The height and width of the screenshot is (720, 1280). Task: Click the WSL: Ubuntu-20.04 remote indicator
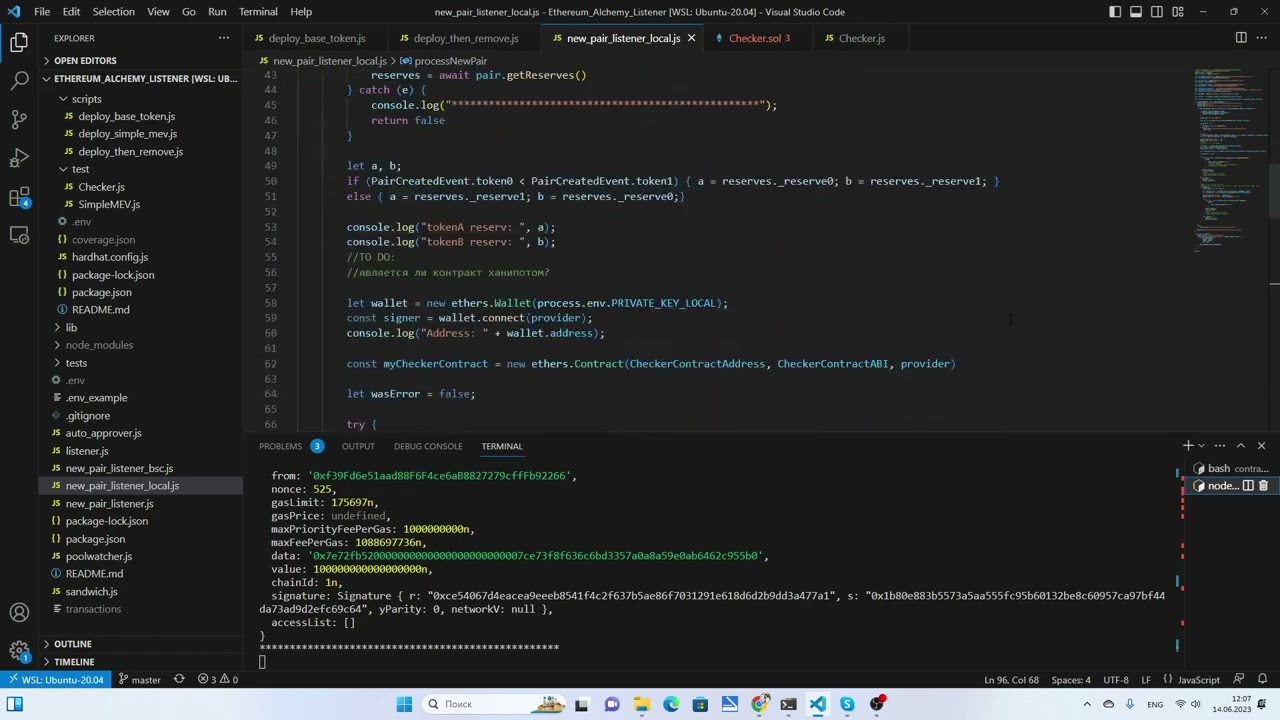[x=55, y=680]
